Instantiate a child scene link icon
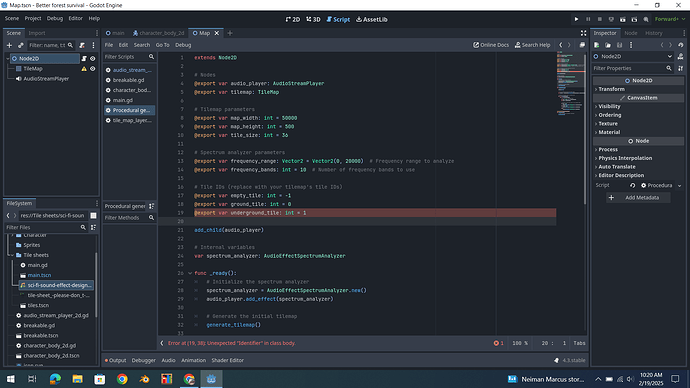The height and width of the screenshot is (388, 690). [21, 45]
